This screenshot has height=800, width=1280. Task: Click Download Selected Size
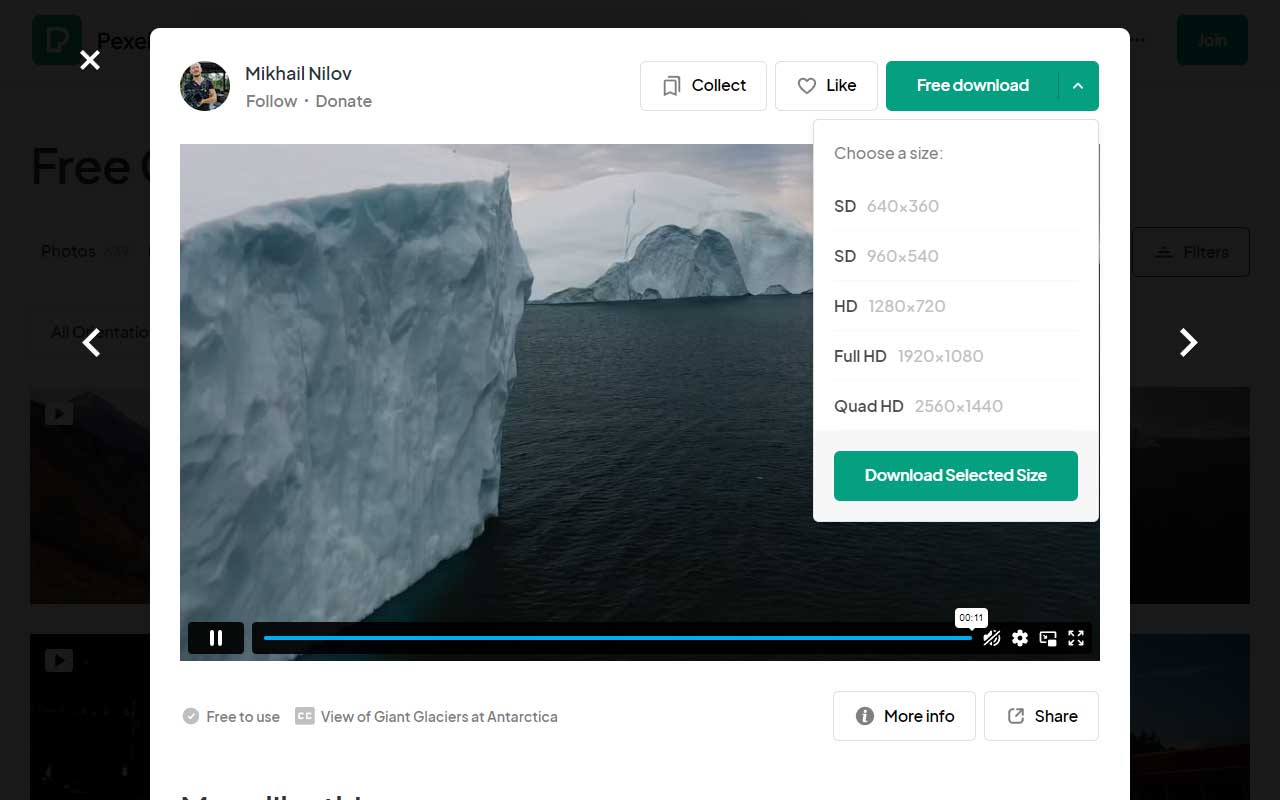coord(955,476)
